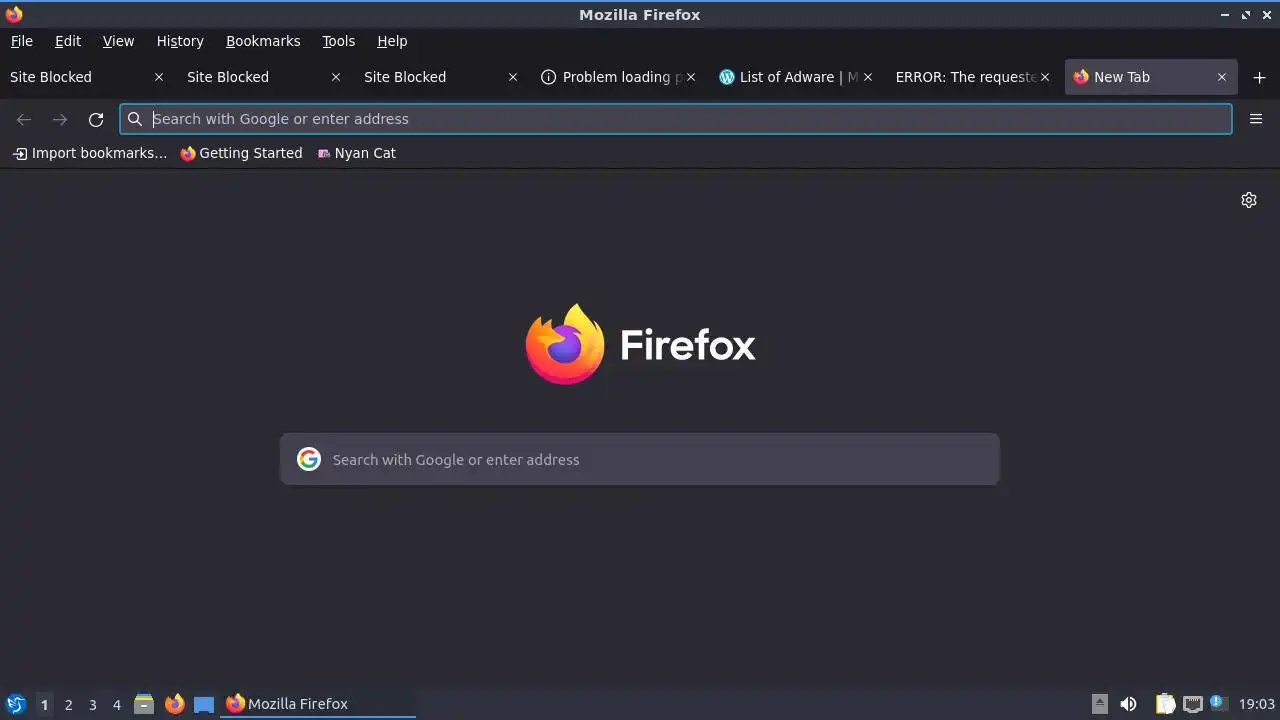Open new tab personalize gear settings
This screenshot has height=720, width=1280.
click(1249, 200)
